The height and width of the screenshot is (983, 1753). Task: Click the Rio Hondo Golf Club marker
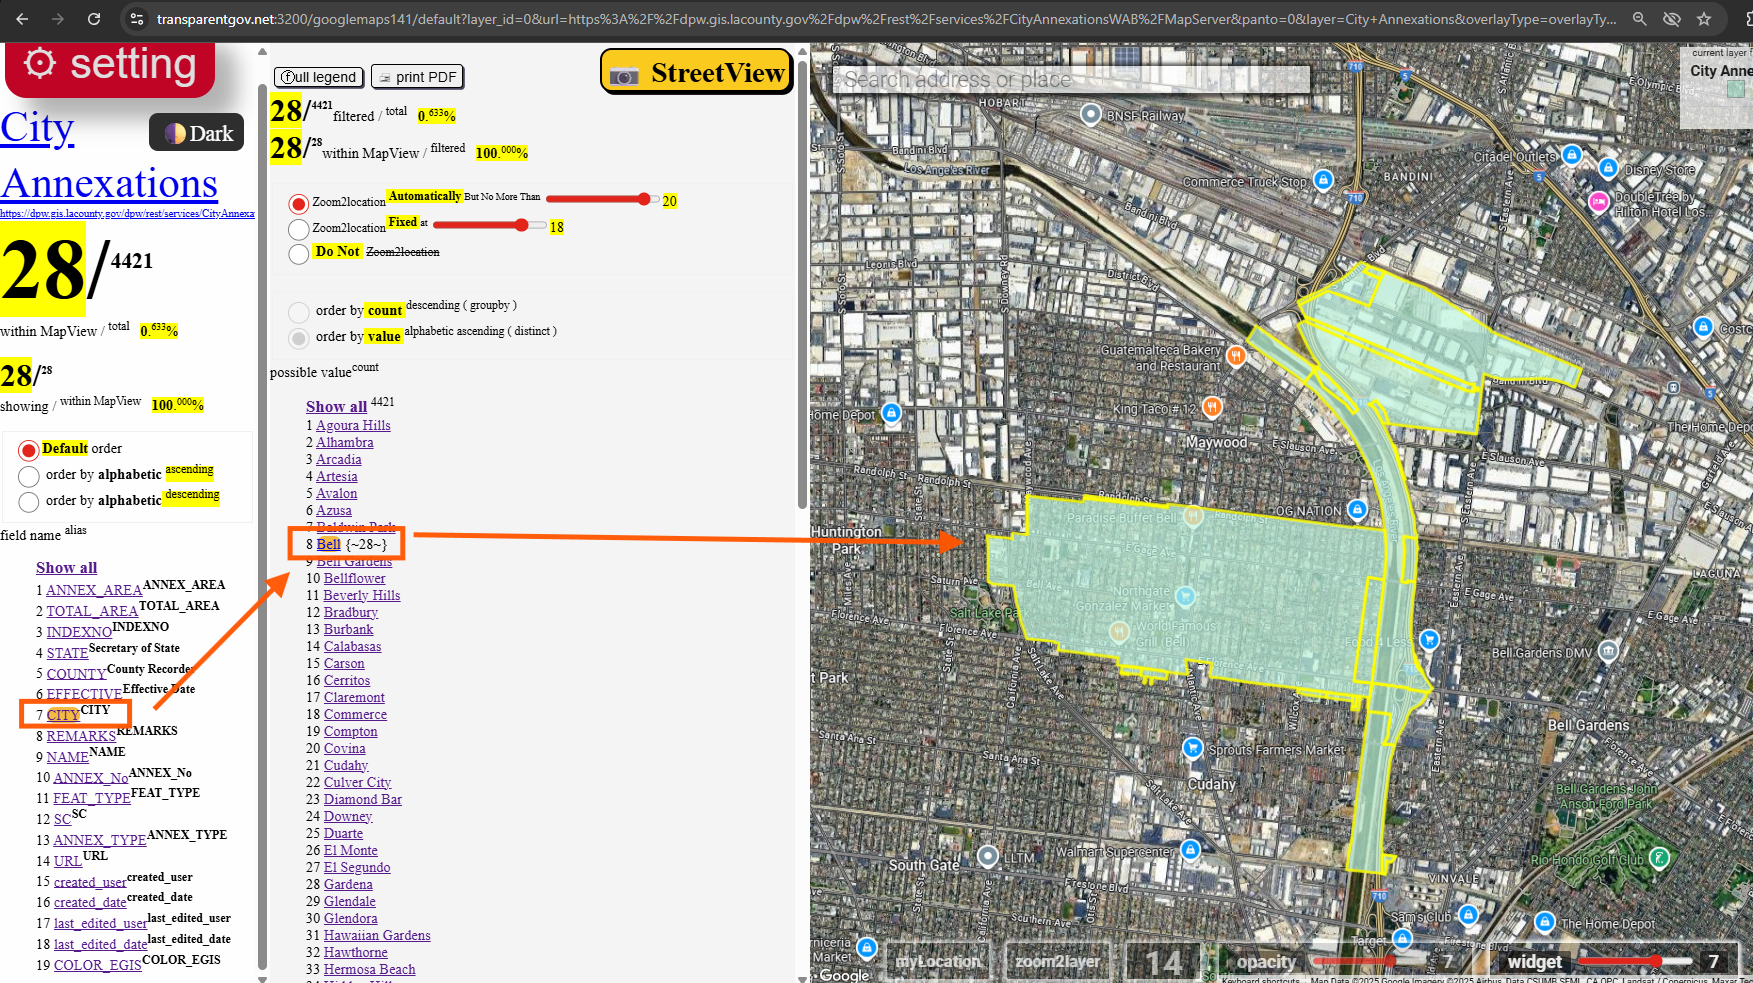[1660, 858]
